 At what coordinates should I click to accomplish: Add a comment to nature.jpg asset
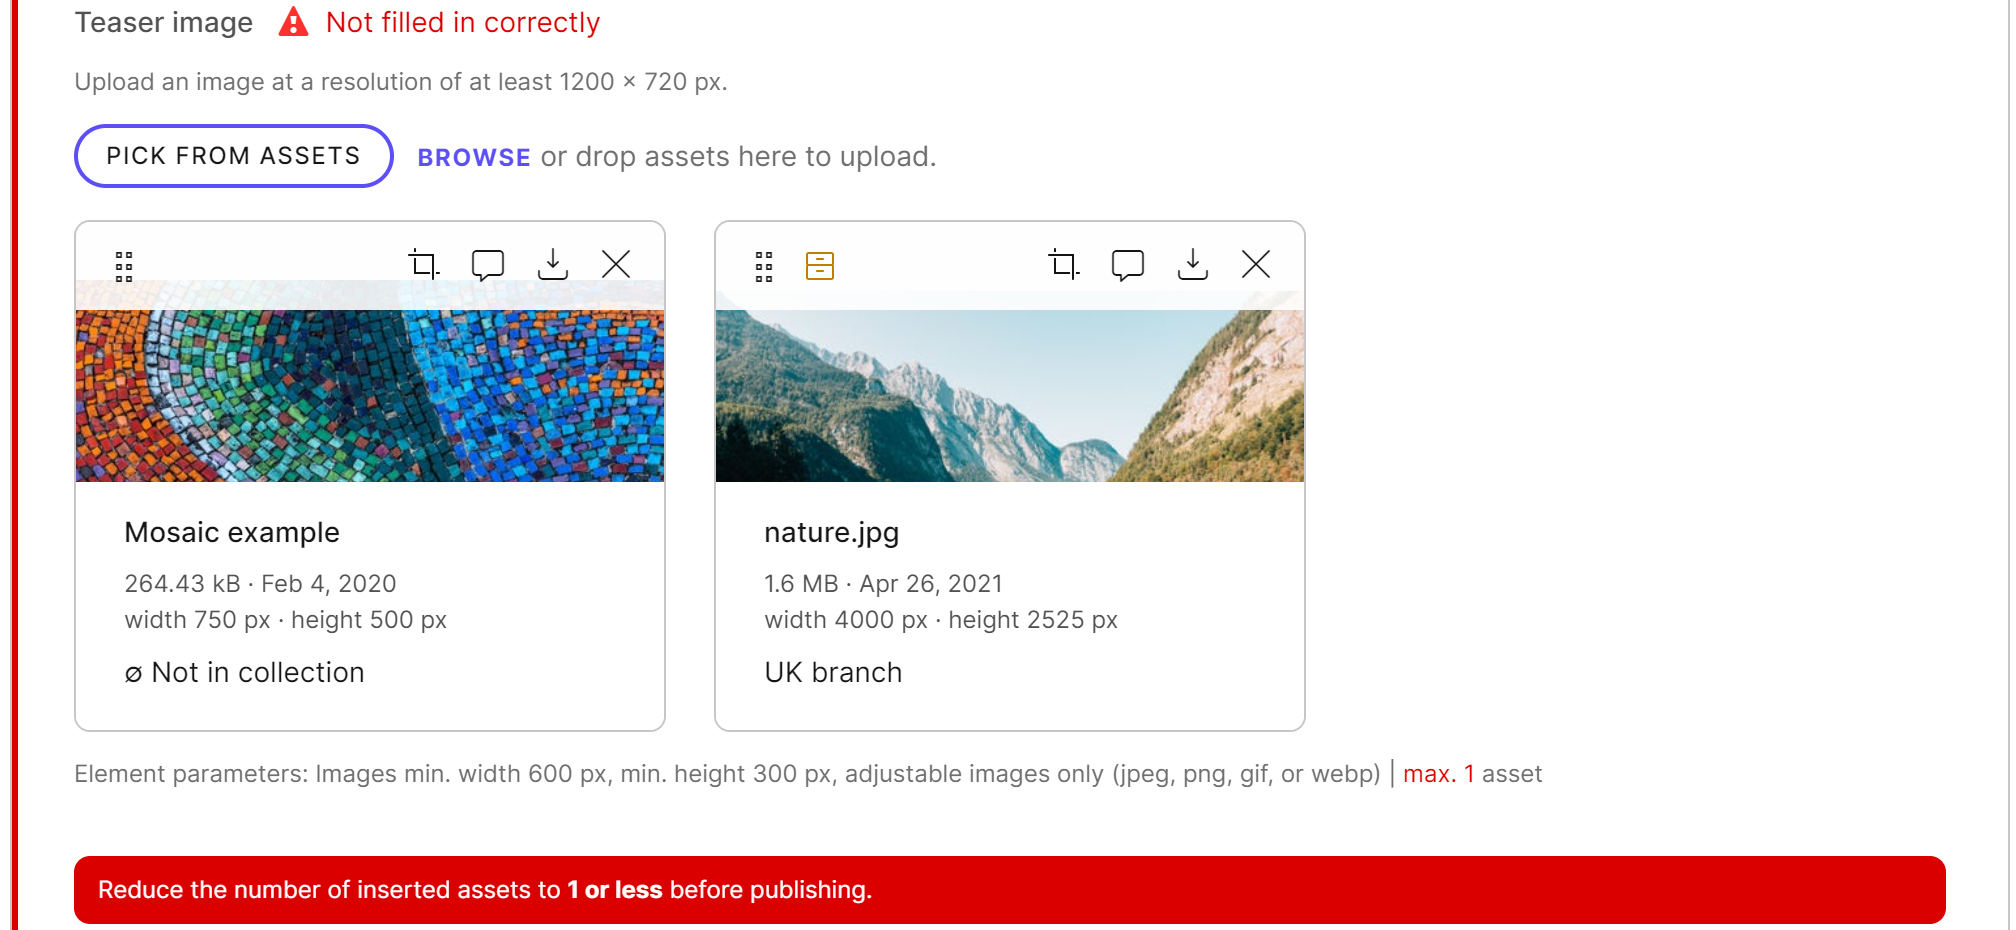[1128, 265]
